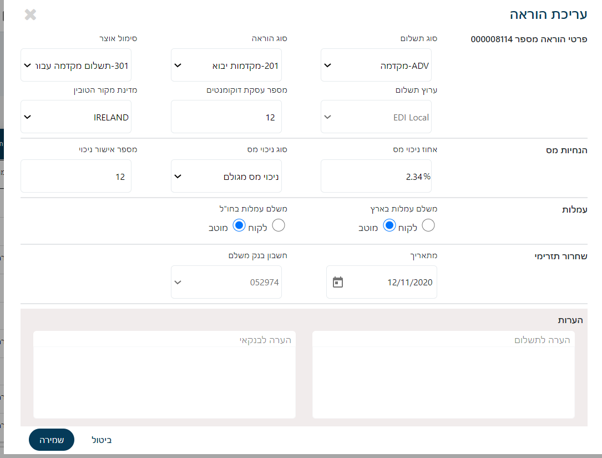Click the מספר עסקת דוקומנטים field
The image size is (602, 458).
(226, 117)
